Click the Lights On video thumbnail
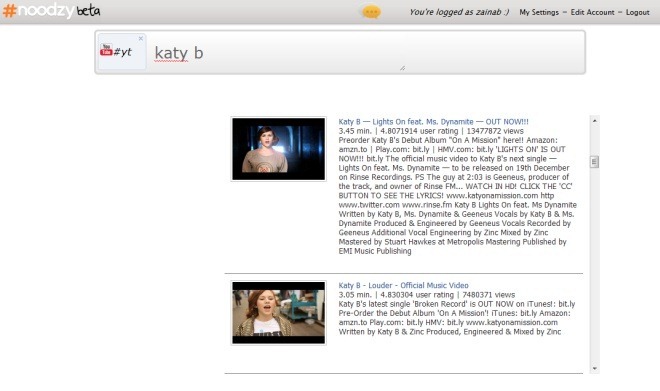660x391 pixels. click(x=279, y=149)
